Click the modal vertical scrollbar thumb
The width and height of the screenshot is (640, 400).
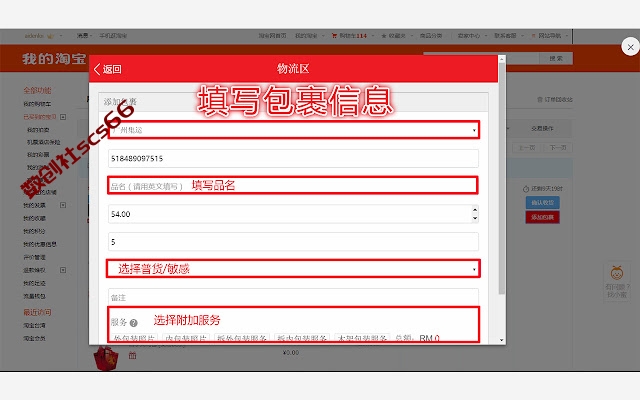(x=502, y=179)
